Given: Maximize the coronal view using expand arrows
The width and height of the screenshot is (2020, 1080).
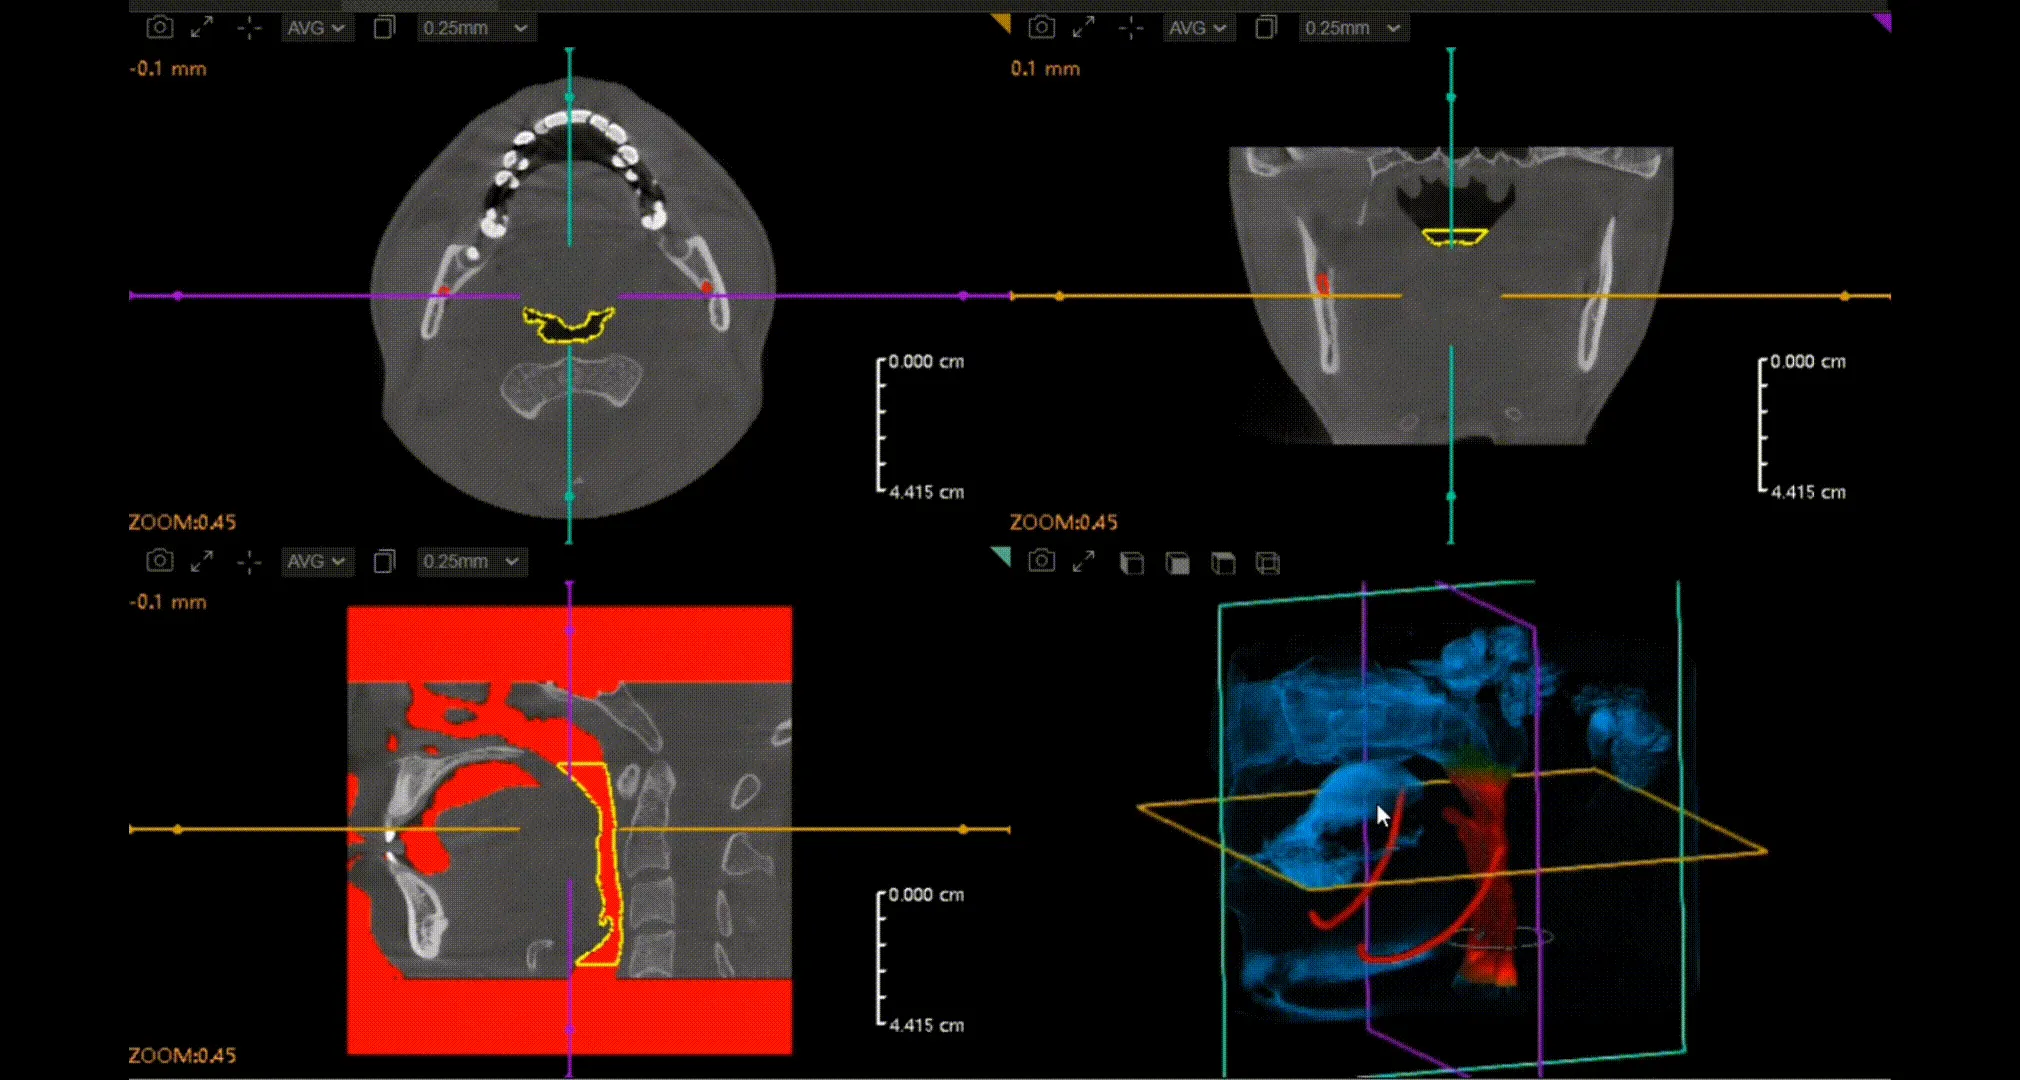Looking at the screenshot, I should click(x=1083, y=28).
